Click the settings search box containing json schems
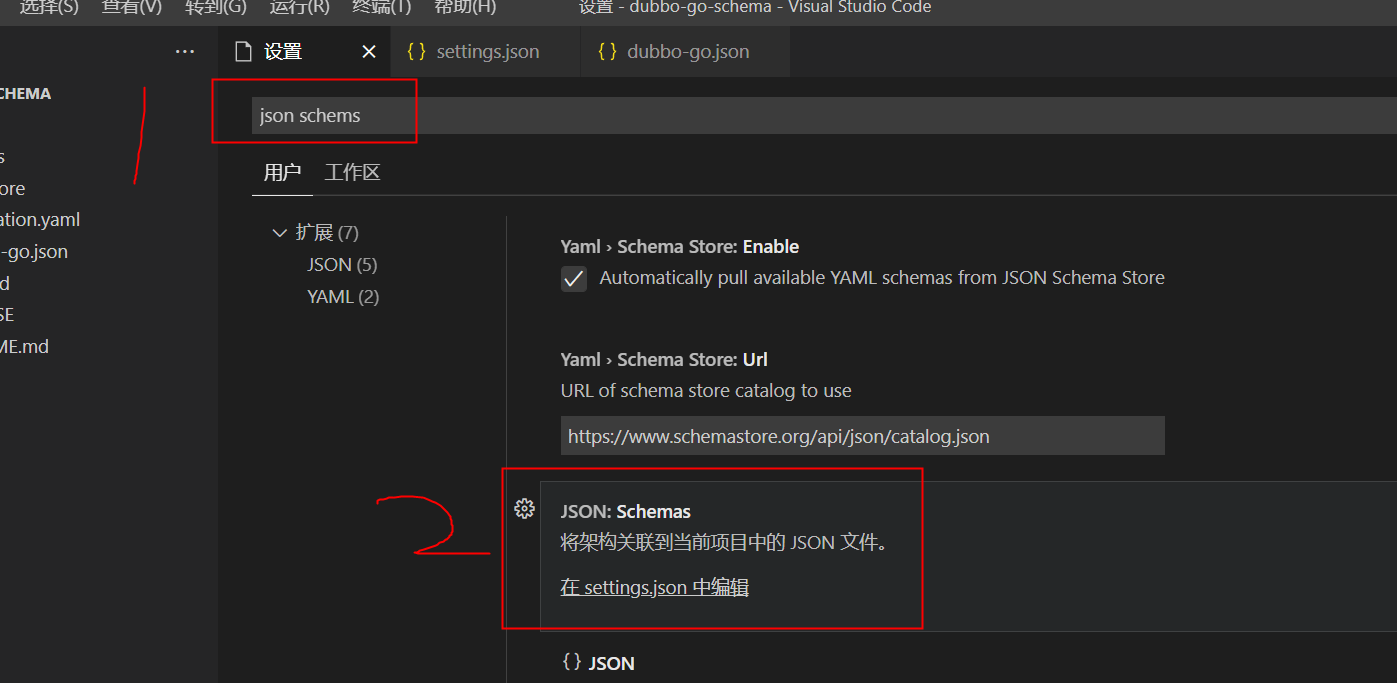Image resolution: width=1397 pixels, height=683 pixels. point(824,115)
